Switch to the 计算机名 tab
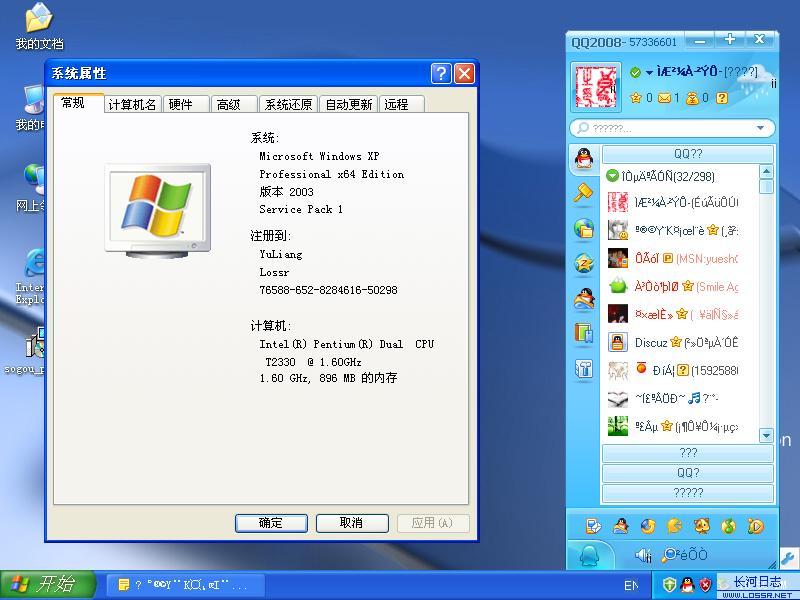 point(132,104)
